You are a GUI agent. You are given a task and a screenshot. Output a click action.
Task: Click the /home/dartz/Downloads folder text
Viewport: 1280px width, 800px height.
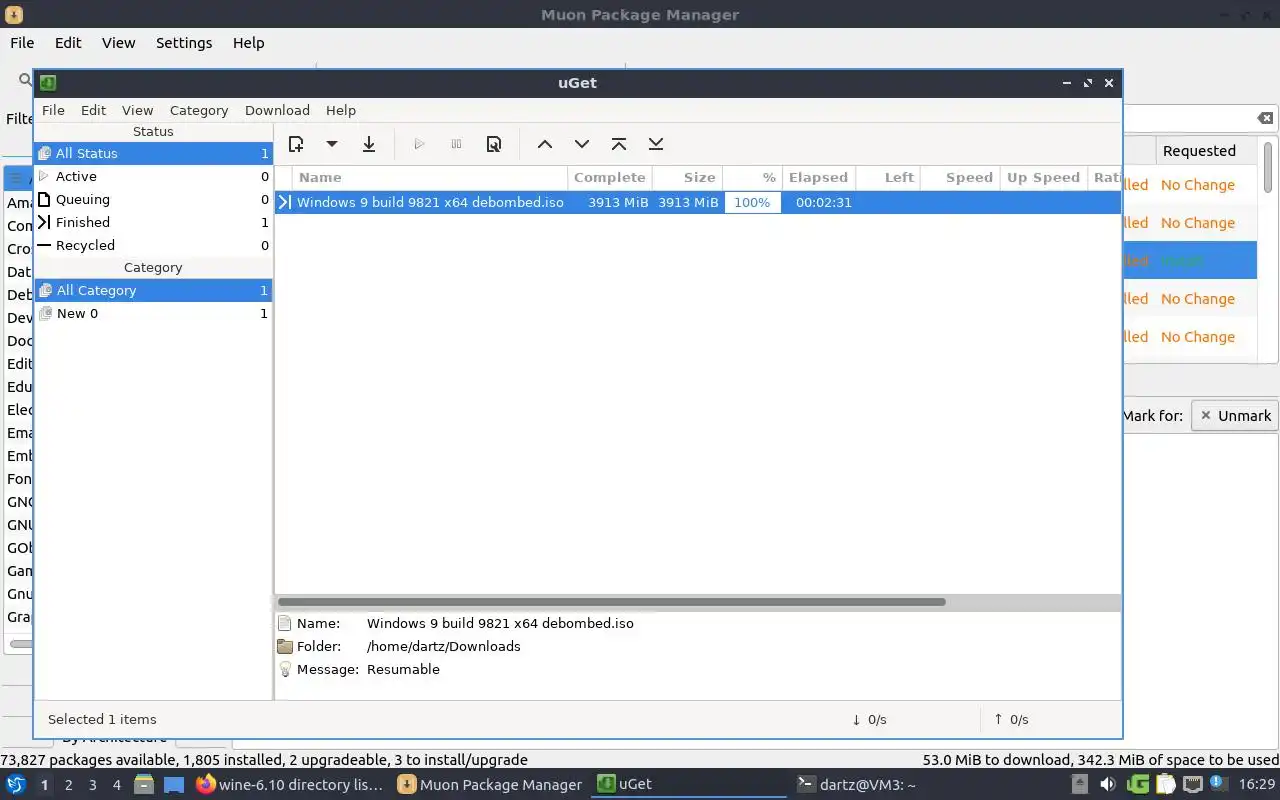[444, 646]
